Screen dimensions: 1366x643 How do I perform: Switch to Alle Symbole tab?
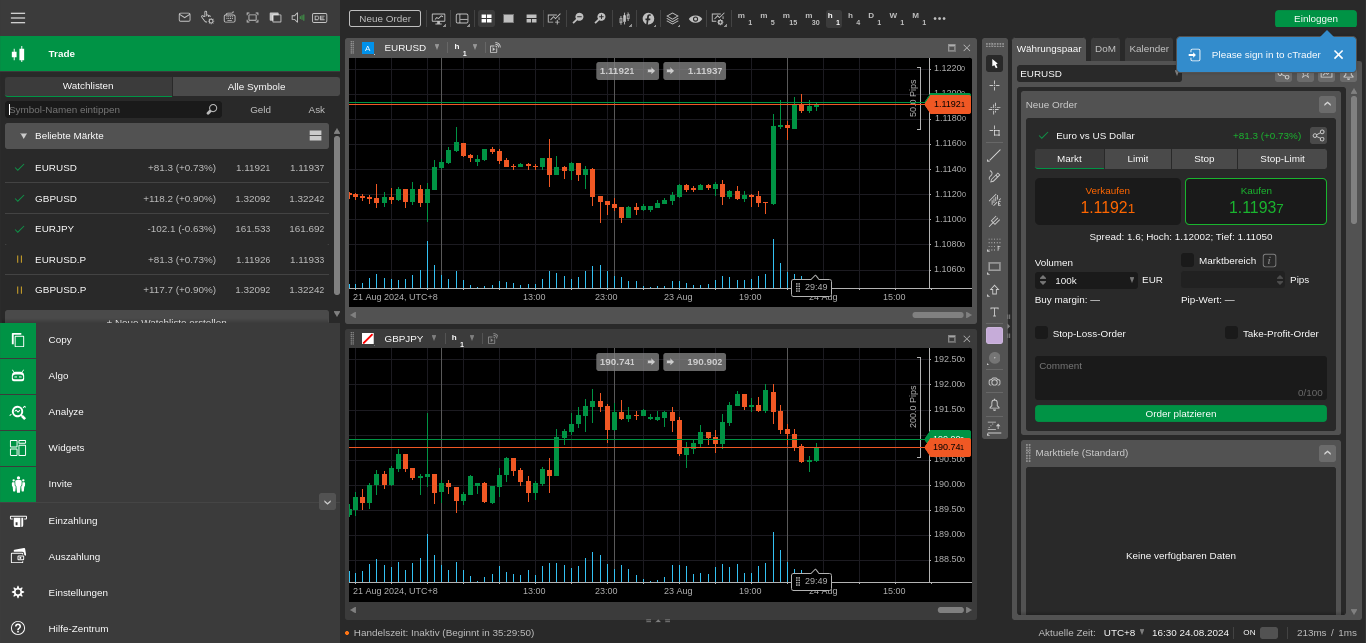(256, 86)
